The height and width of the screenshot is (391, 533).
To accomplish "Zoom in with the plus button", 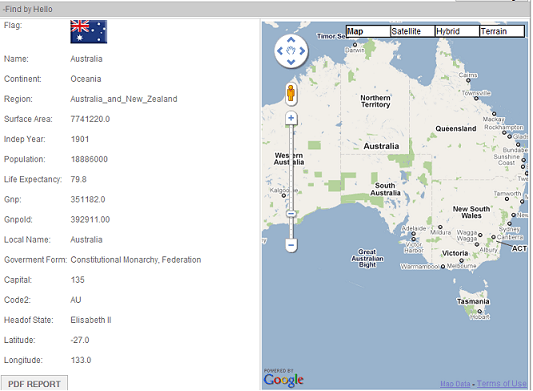I will tap(291, 118).
